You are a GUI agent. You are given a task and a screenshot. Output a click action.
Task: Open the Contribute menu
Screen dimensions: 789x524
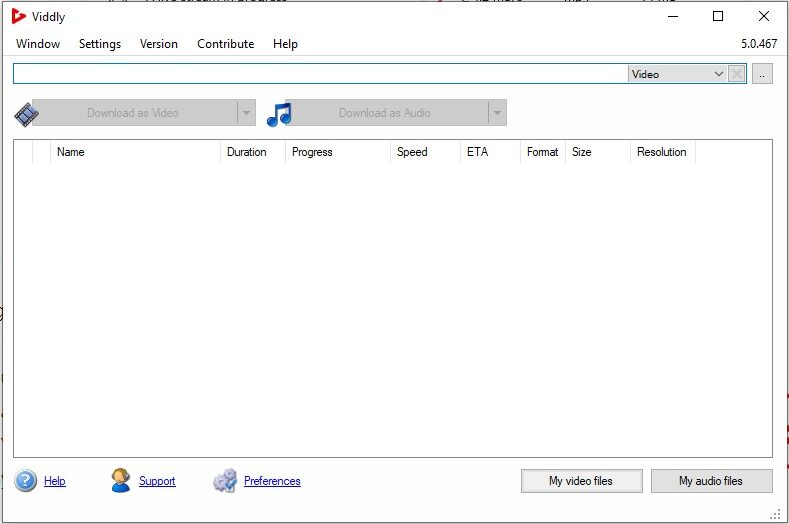225,44
